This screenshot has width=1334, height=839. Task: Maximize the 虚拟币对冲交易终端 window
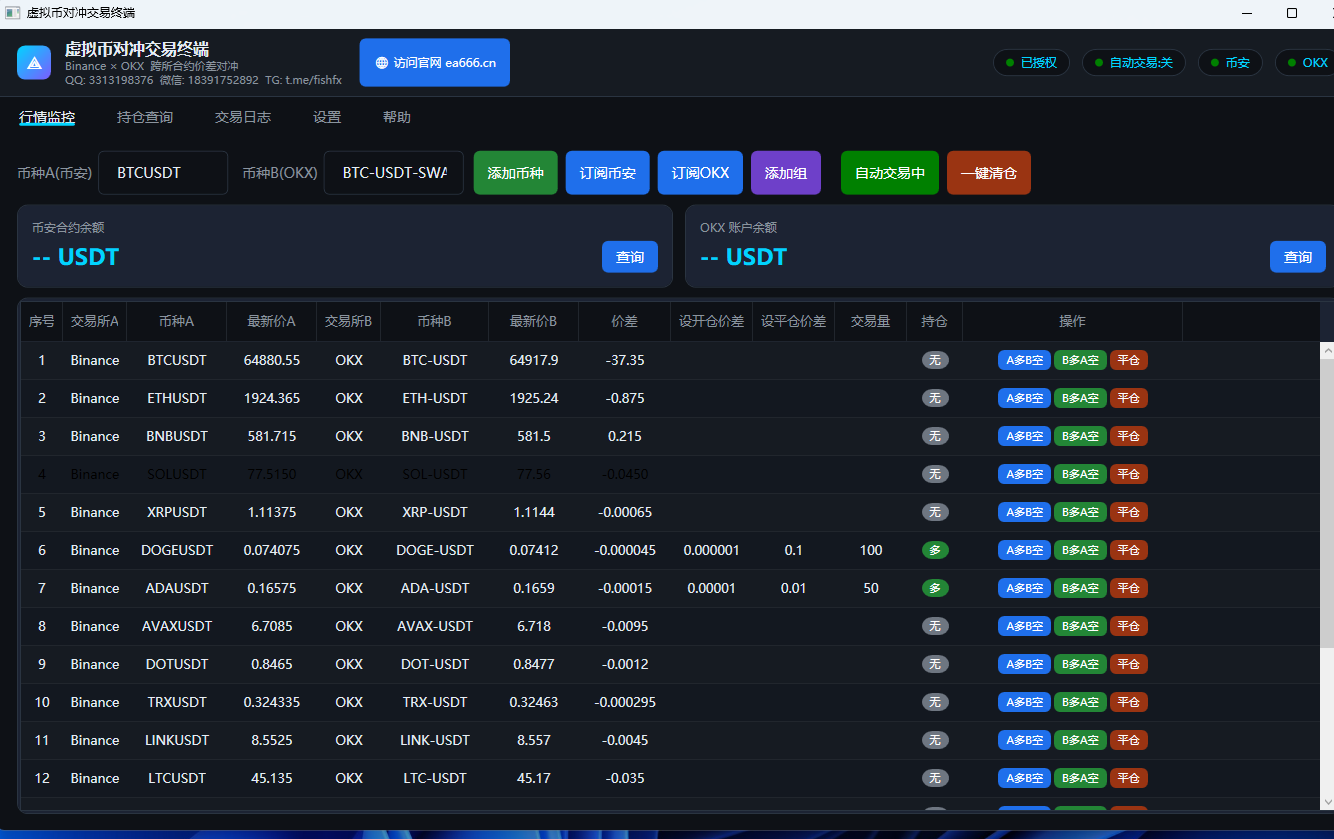[x=1292, y=12]
